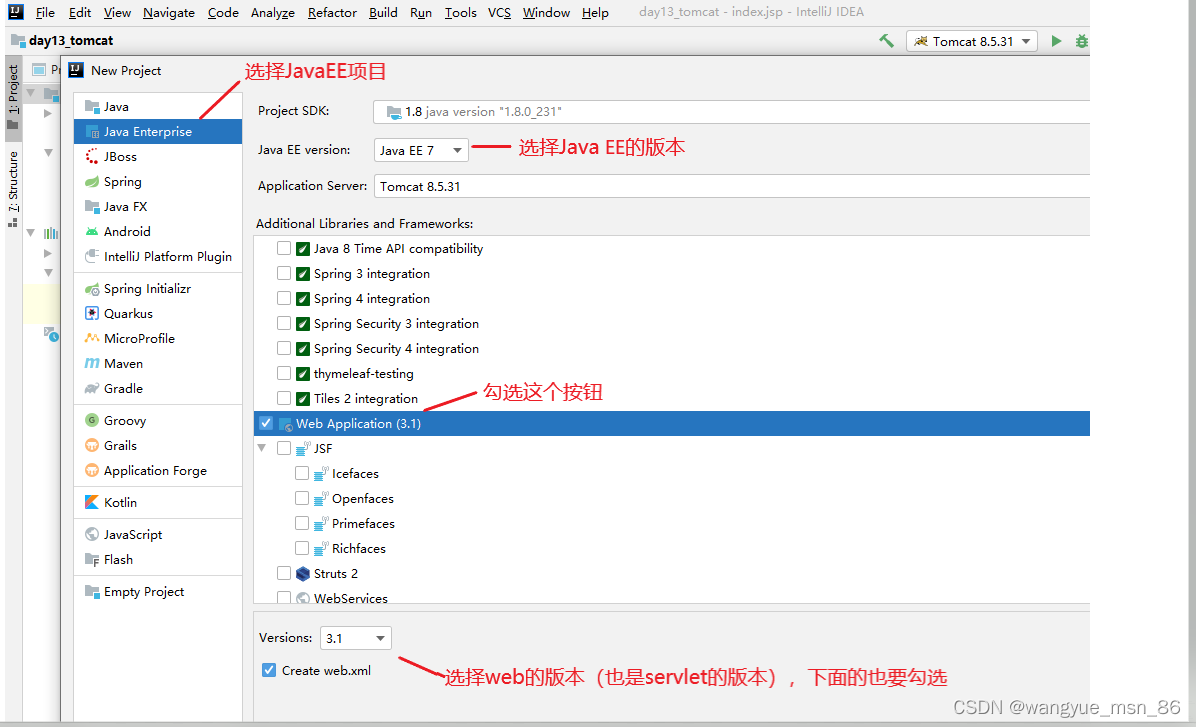Open the Refactor menu

(332, 12)
